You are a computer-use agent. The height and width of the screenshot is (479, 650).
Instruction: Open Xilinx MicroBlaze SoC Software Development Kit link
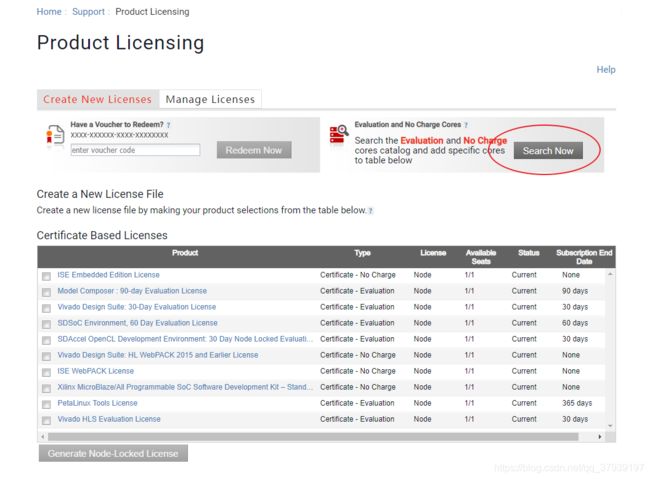tap(185, 387)
